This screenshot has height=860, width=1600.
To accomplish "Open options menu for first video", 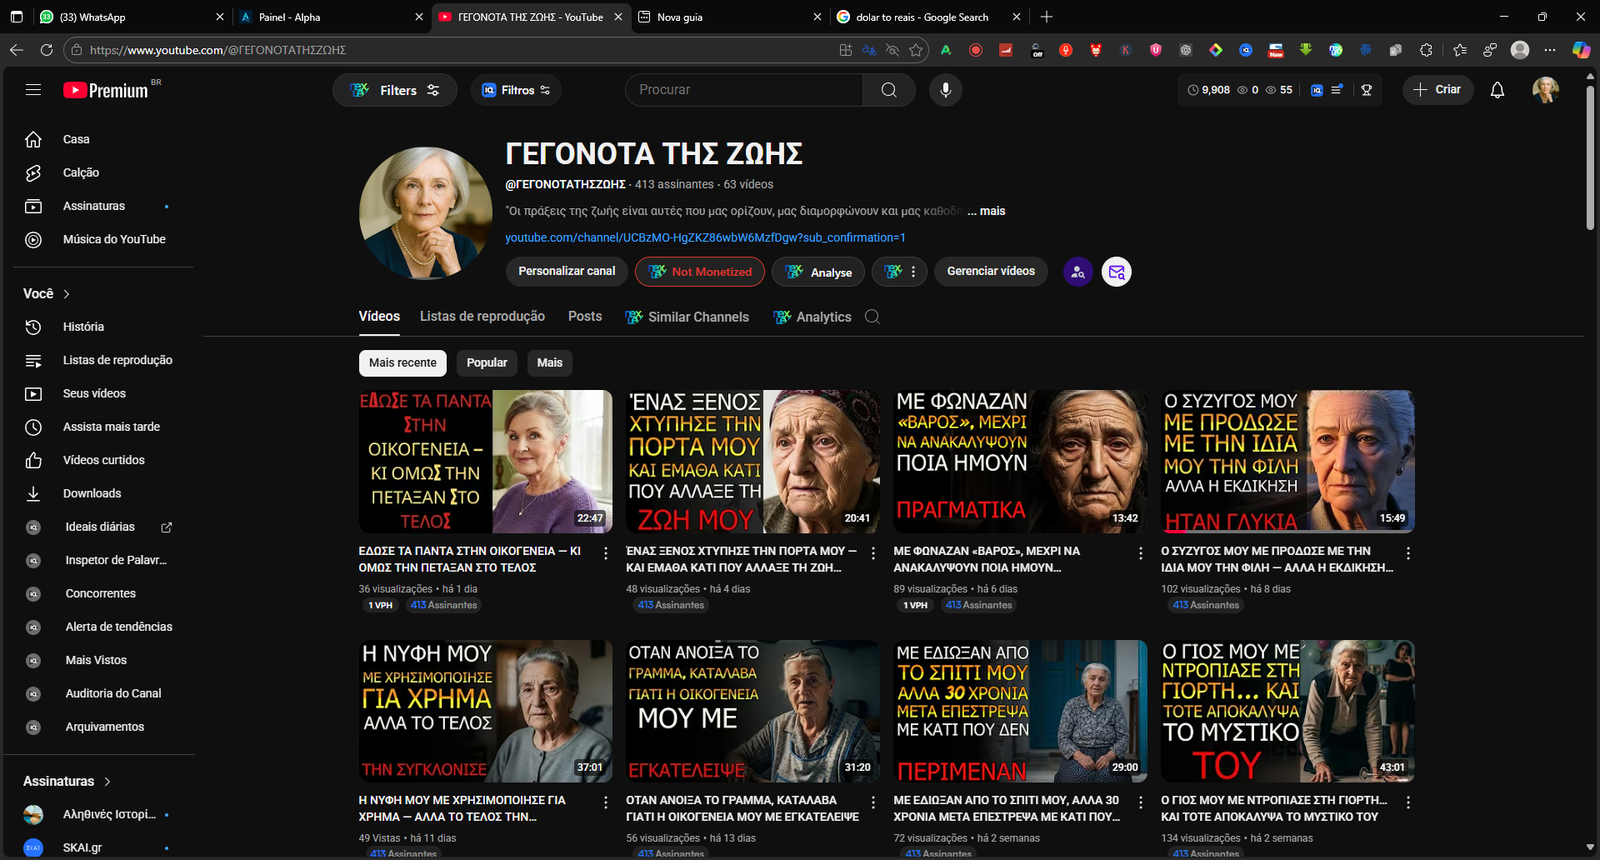I will coord(605,553).
